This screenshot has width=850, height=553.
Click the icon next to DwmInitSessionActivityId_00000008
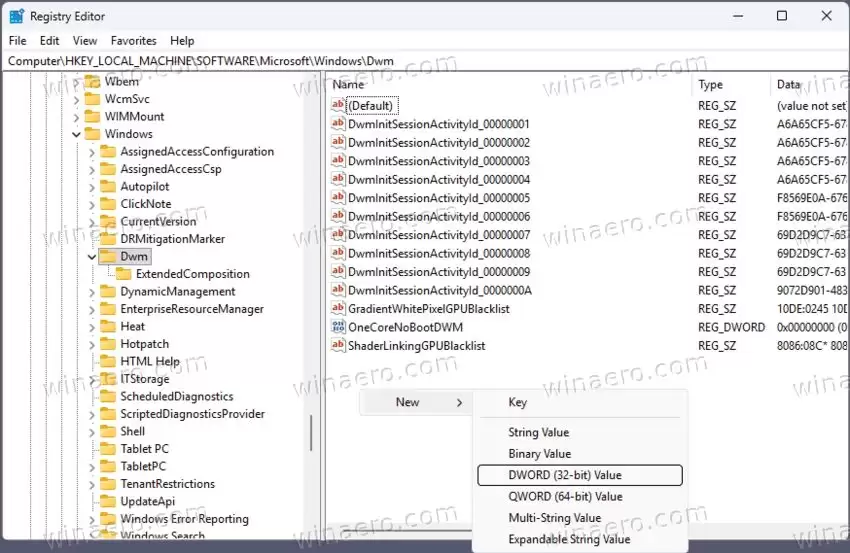coord(338,252)
